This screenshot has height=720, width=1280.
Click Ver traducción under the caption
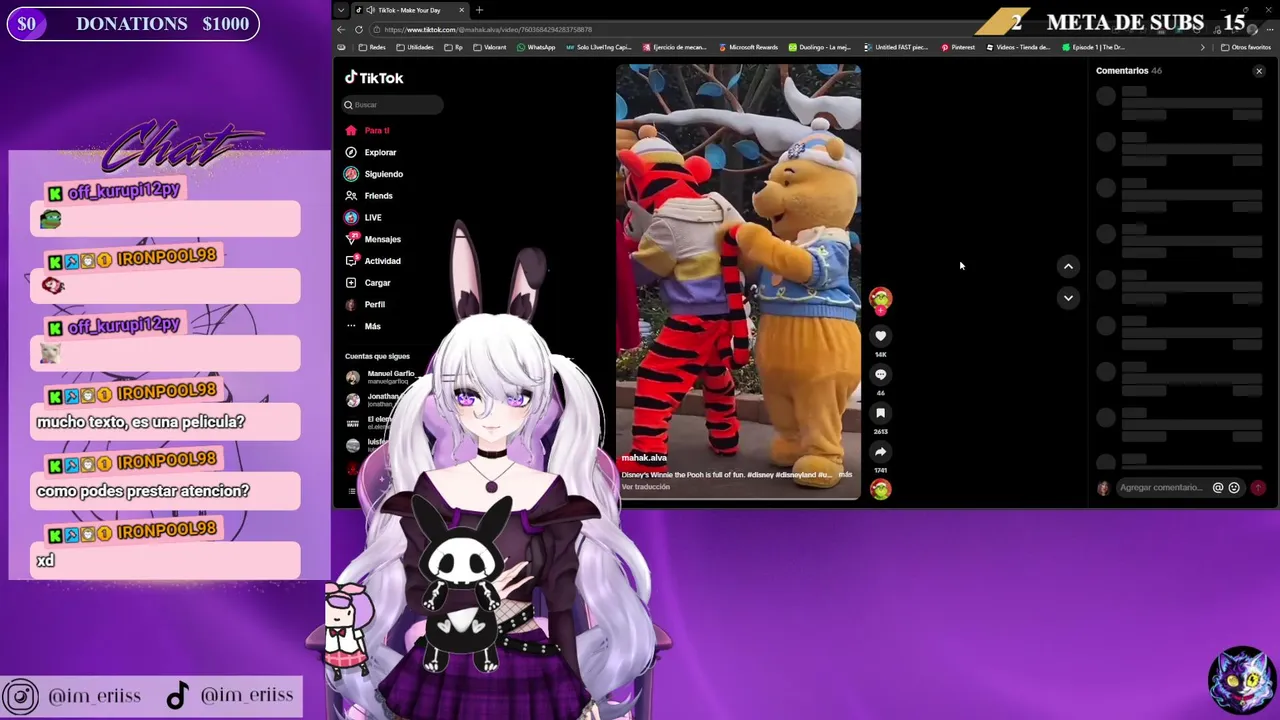[646, 487]
